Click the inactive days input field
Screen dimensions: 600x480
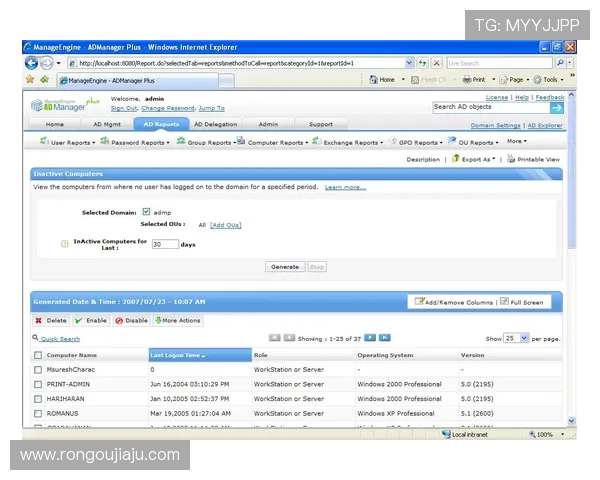[x=165, y=244]
